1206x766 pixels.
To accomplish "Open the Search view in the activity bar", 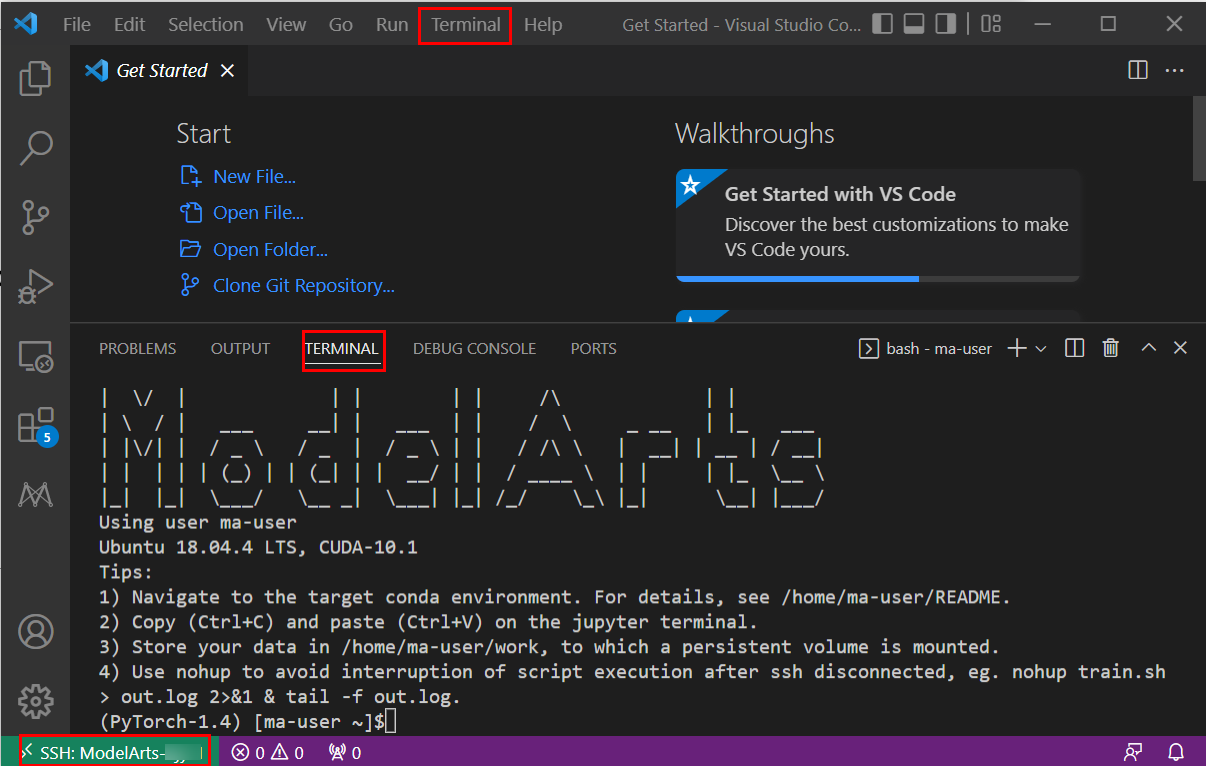I will tap(35, 148).
